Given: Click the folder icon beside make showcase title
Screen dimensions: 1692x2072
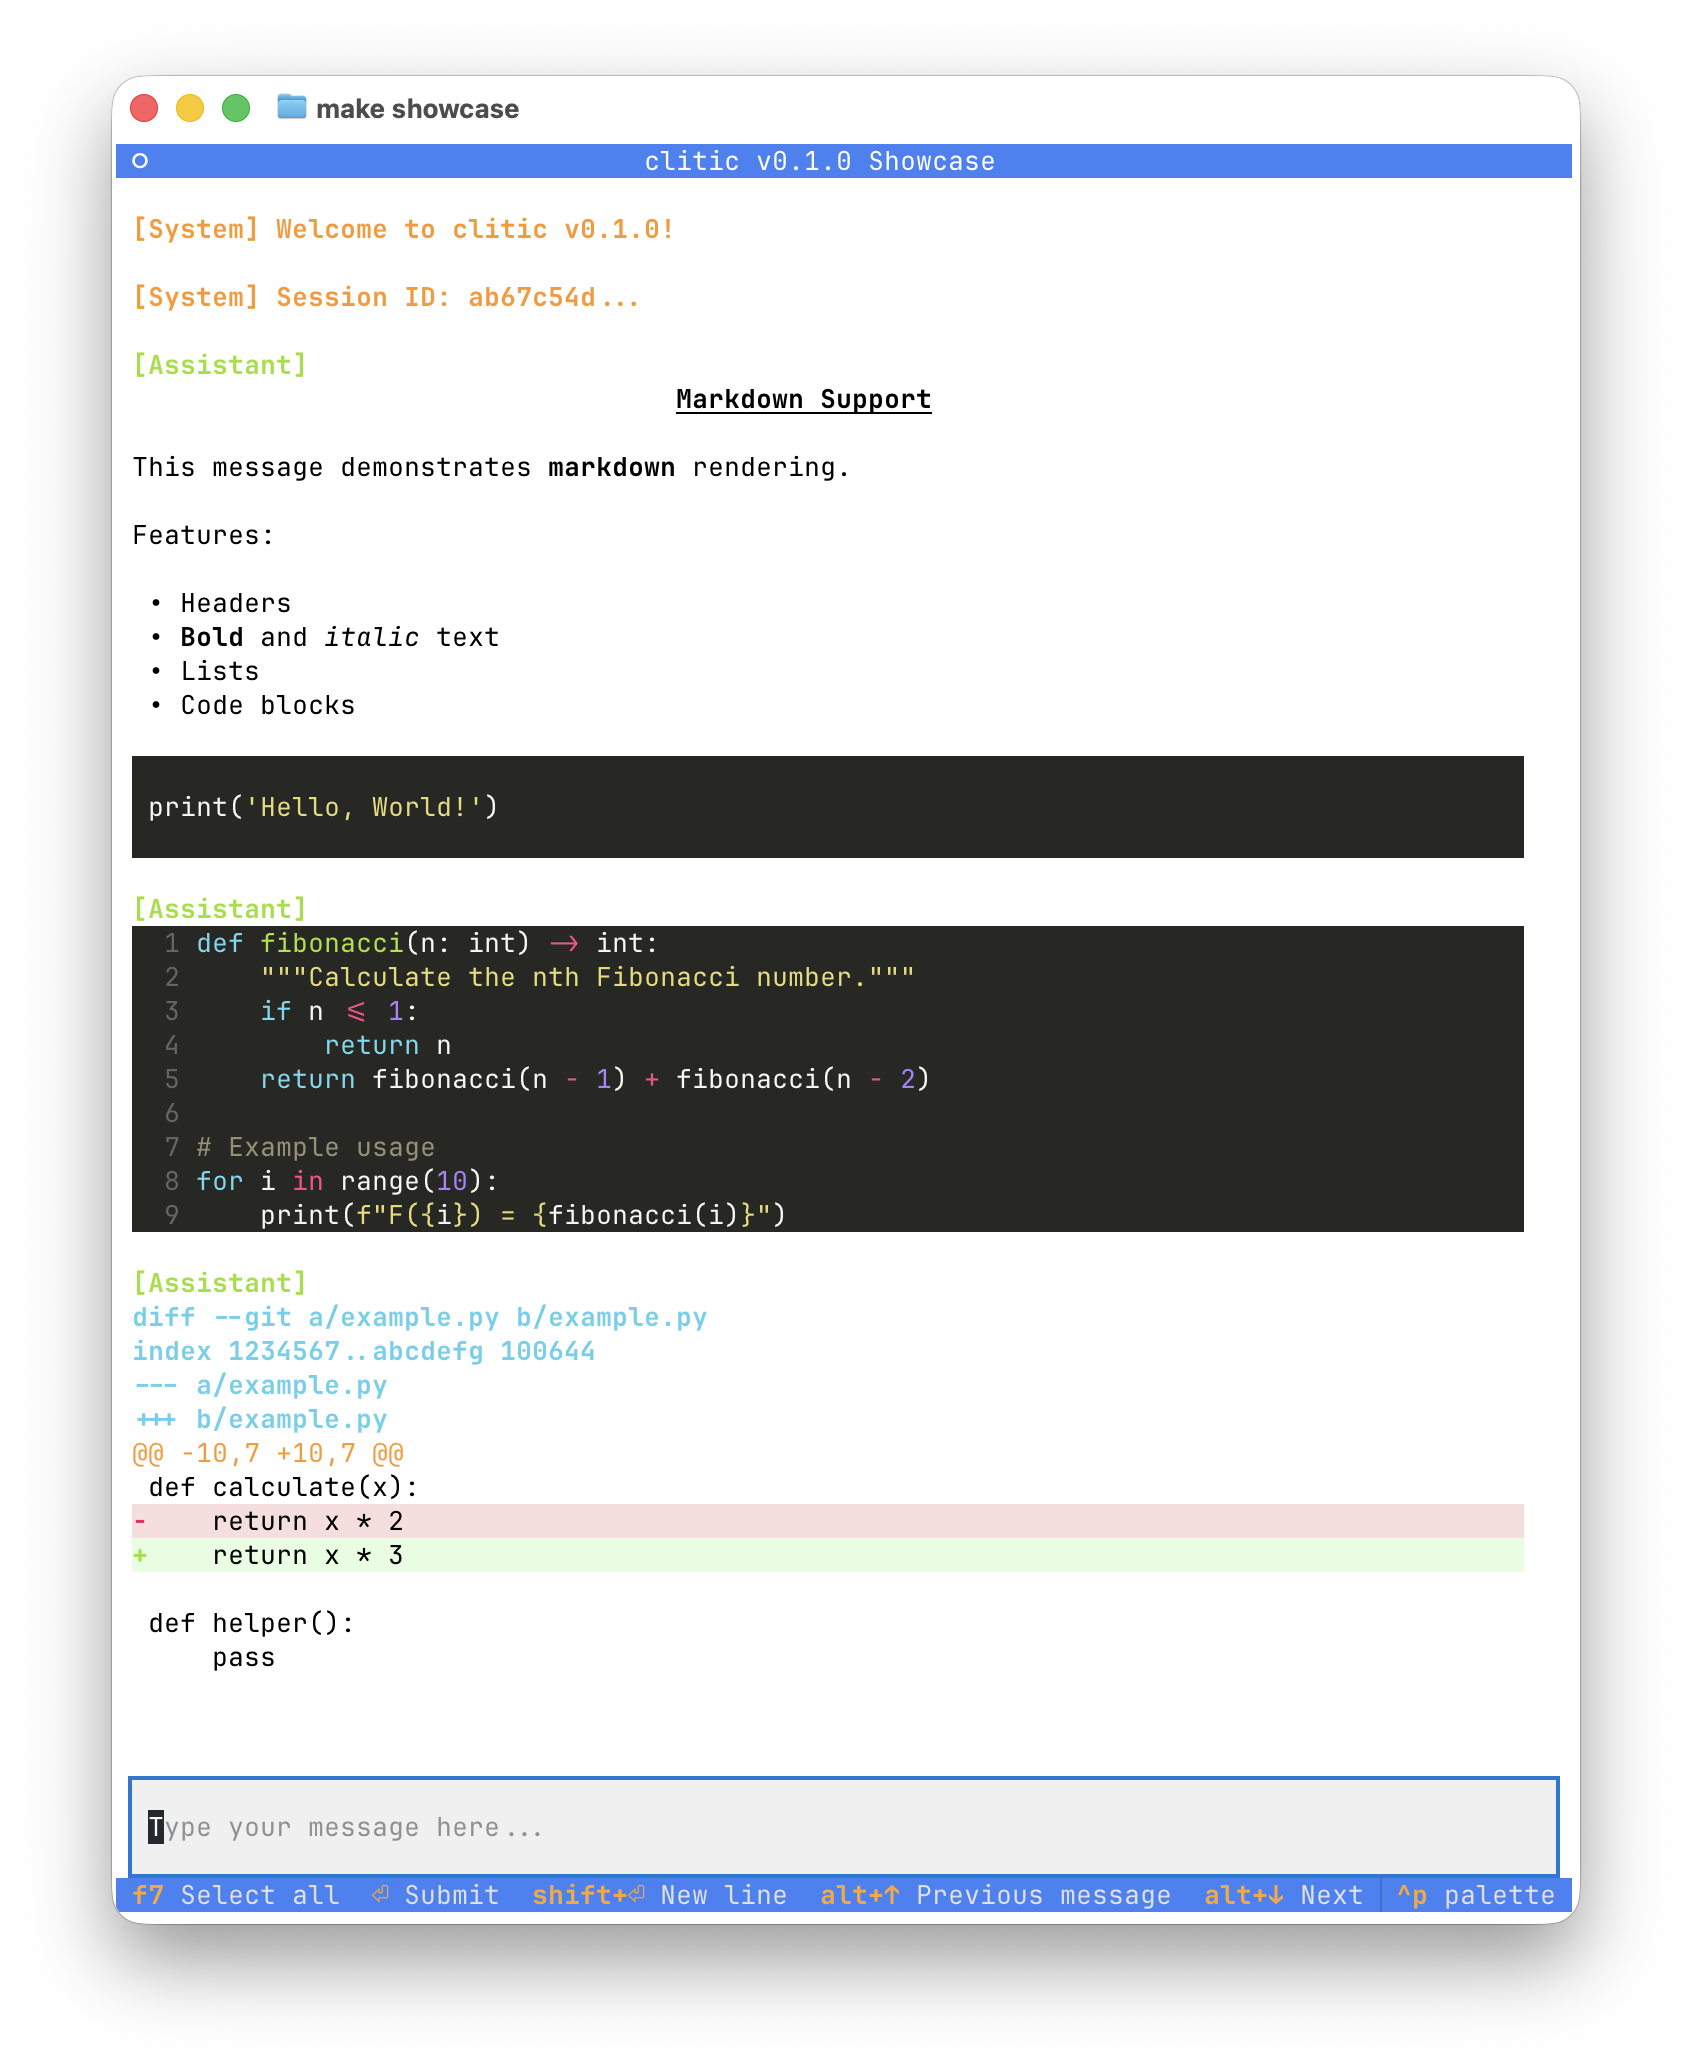Looking at the screenshot, I should coord(291,107).
